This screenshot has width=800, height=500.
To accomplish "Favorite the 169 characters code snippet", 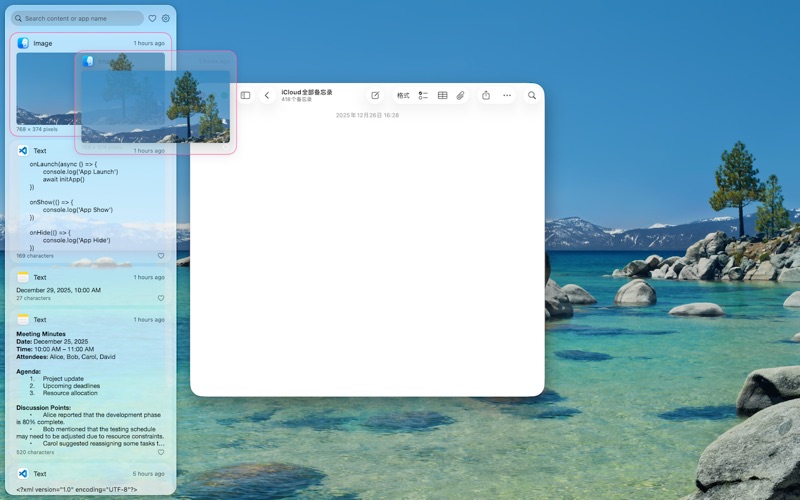I will tap(161, 256).
